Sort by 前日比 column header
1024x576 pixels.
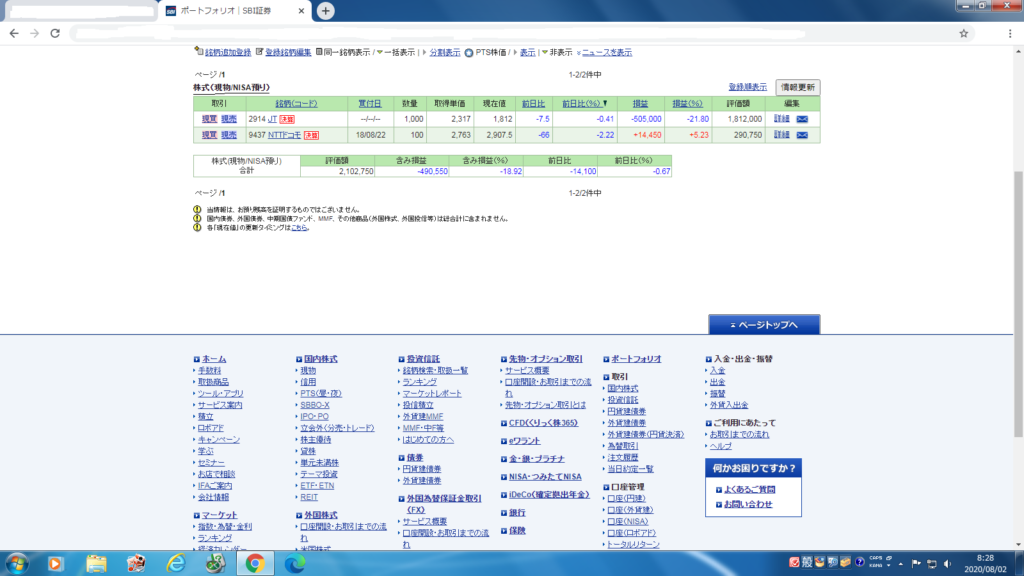533,103
